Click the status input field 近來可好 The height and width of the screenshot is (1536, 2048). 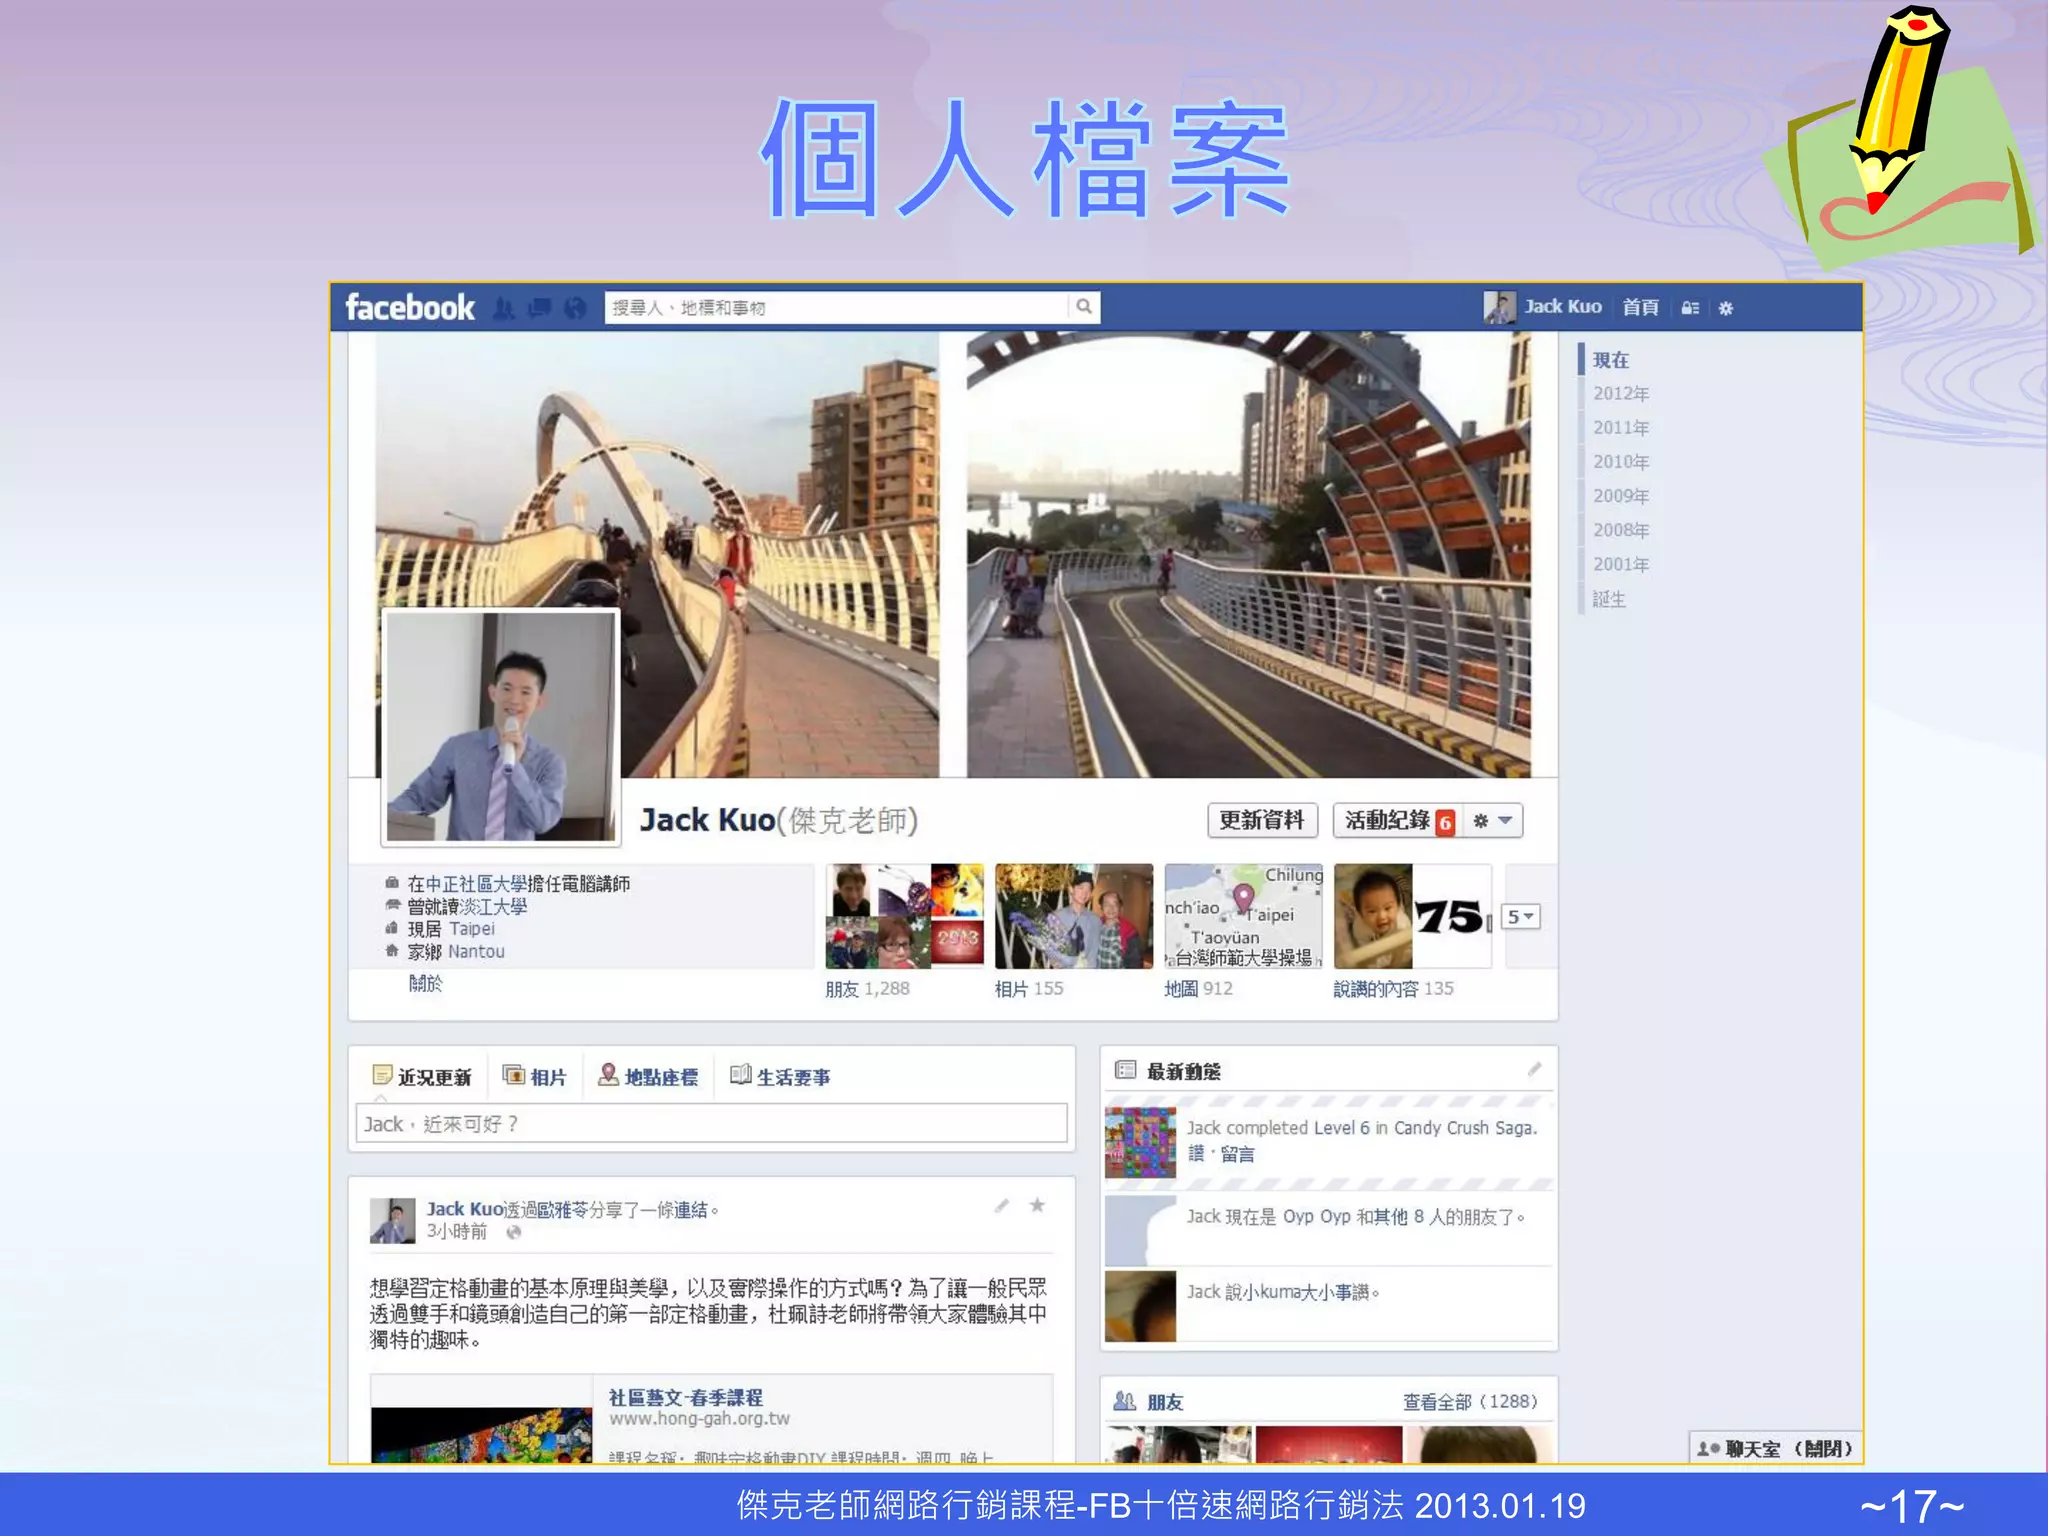[711, 1123]
